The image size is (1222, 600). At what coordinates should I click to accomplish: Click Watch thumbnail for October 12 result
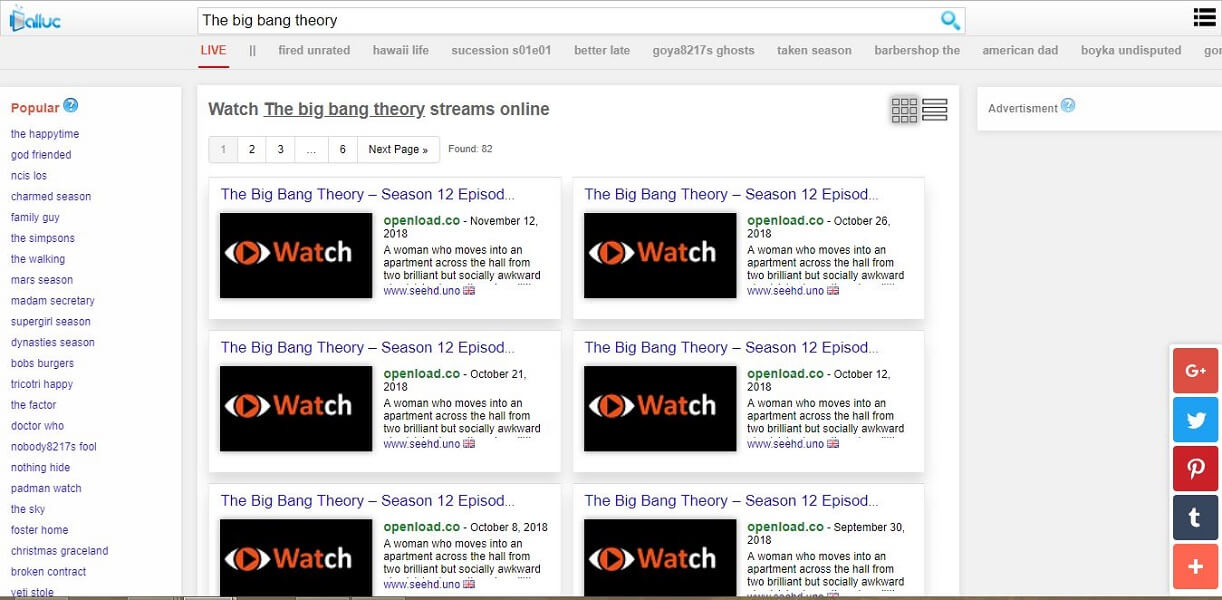(x=660, y=407)
